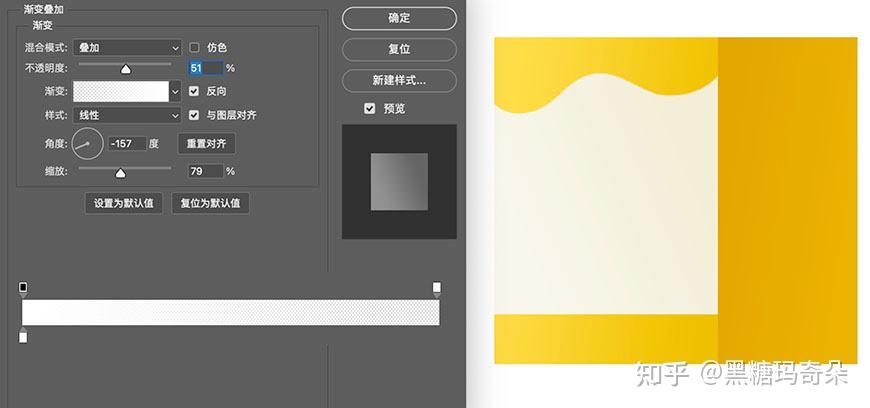Select the white color stop below gradient bar
Image resolution: width=870 pixels, height=408 pixels.
[23, 336]
